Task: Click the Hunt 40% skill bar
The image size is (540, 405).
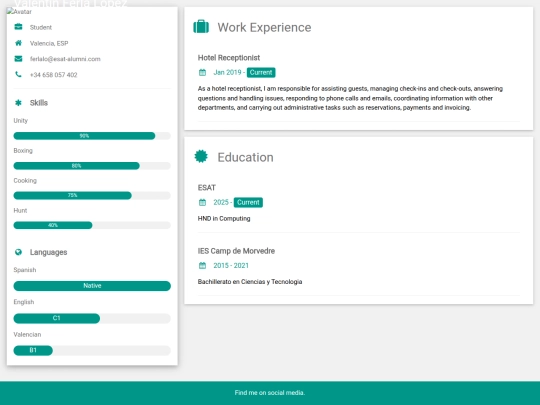Action: pos(92,225)
